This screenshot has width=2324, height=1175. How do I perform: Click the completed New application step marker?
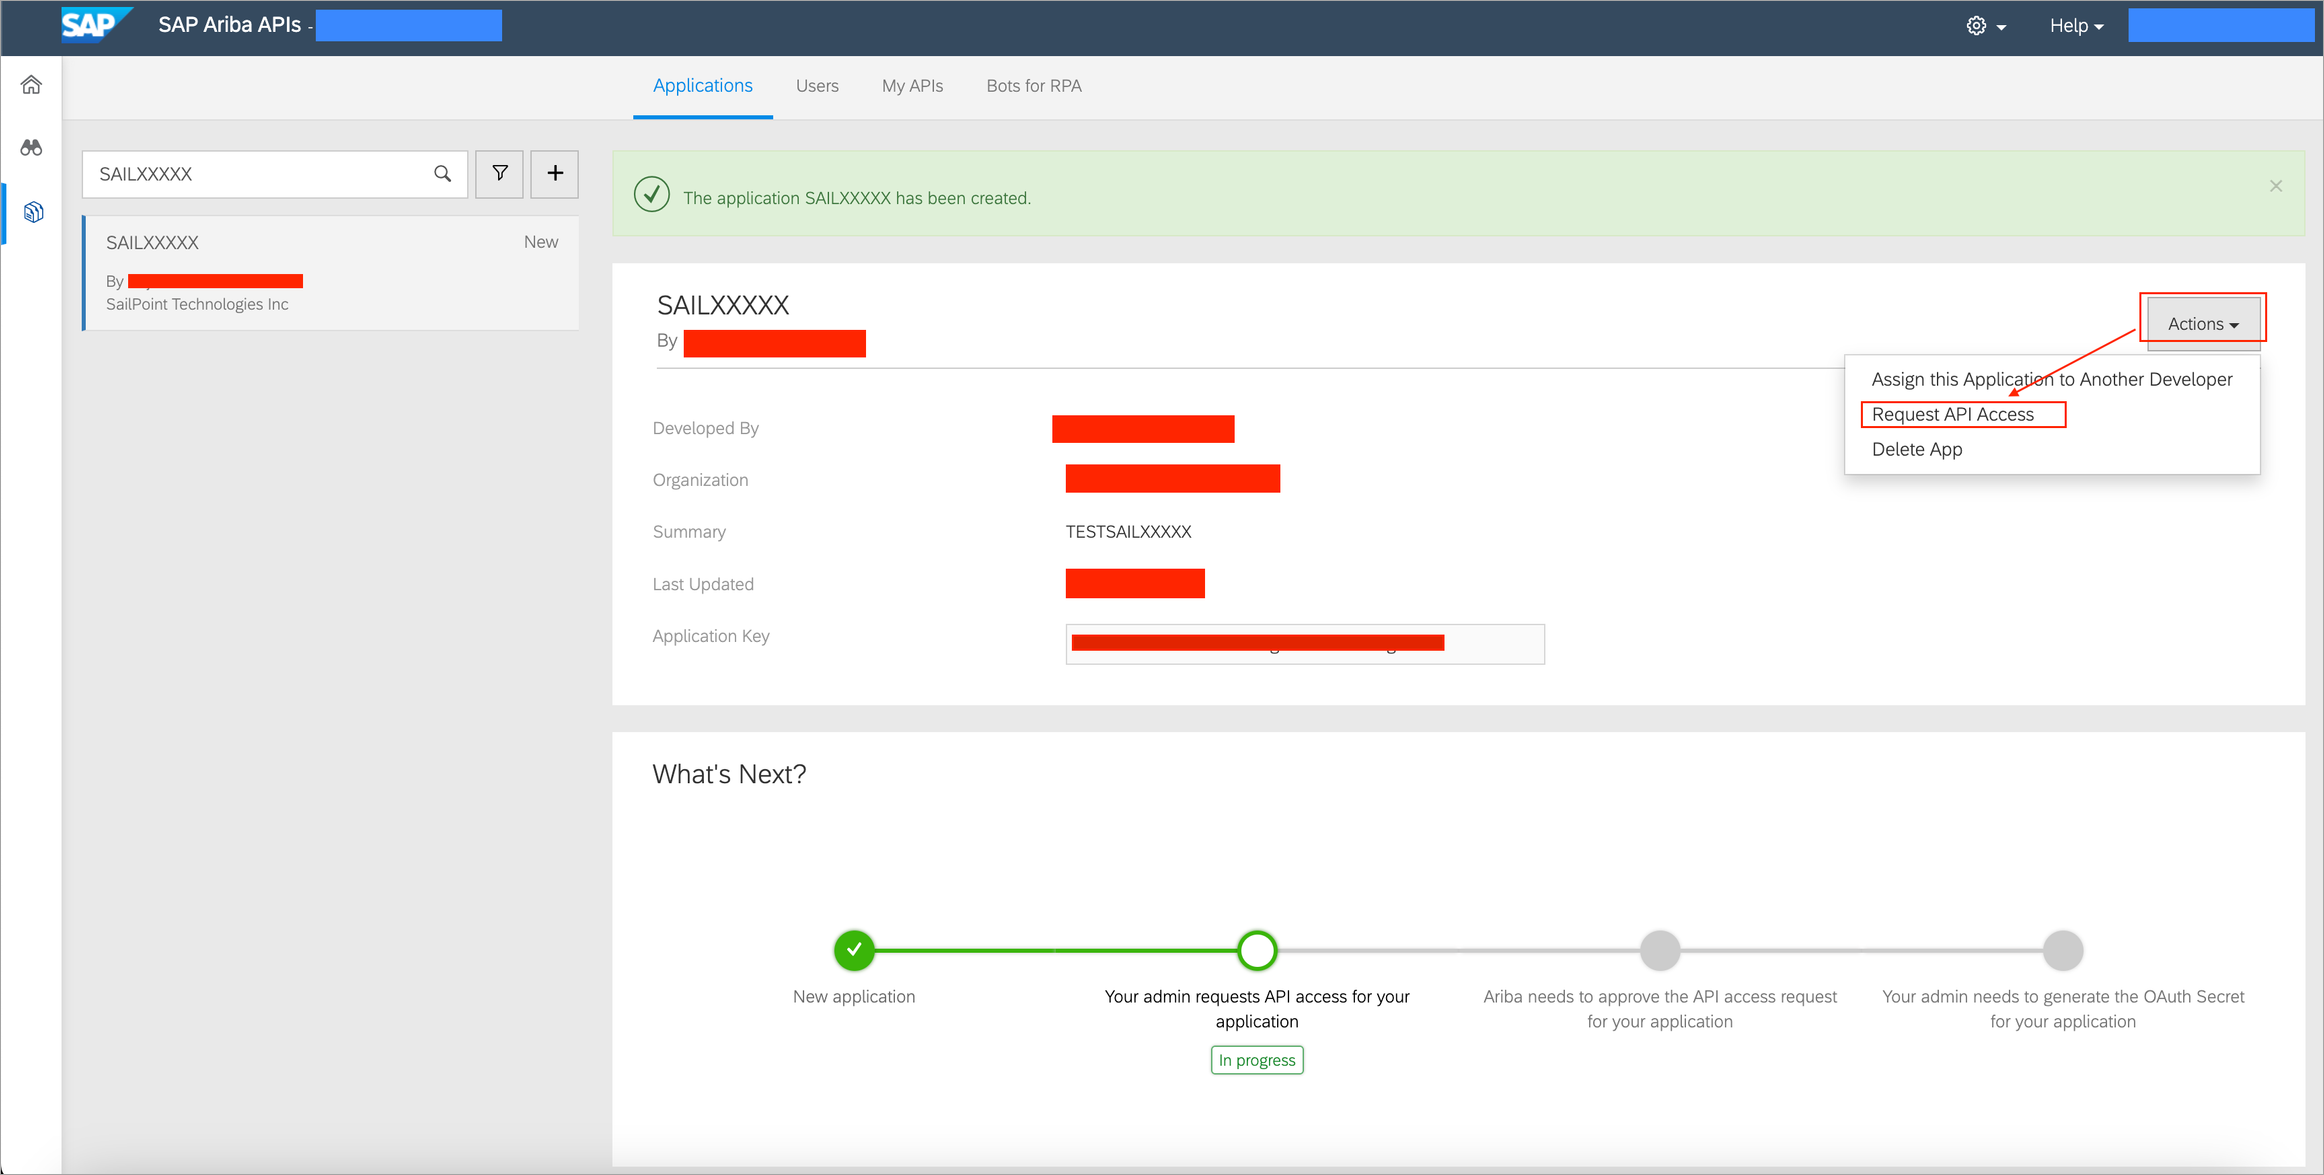[x=854, y=950]
